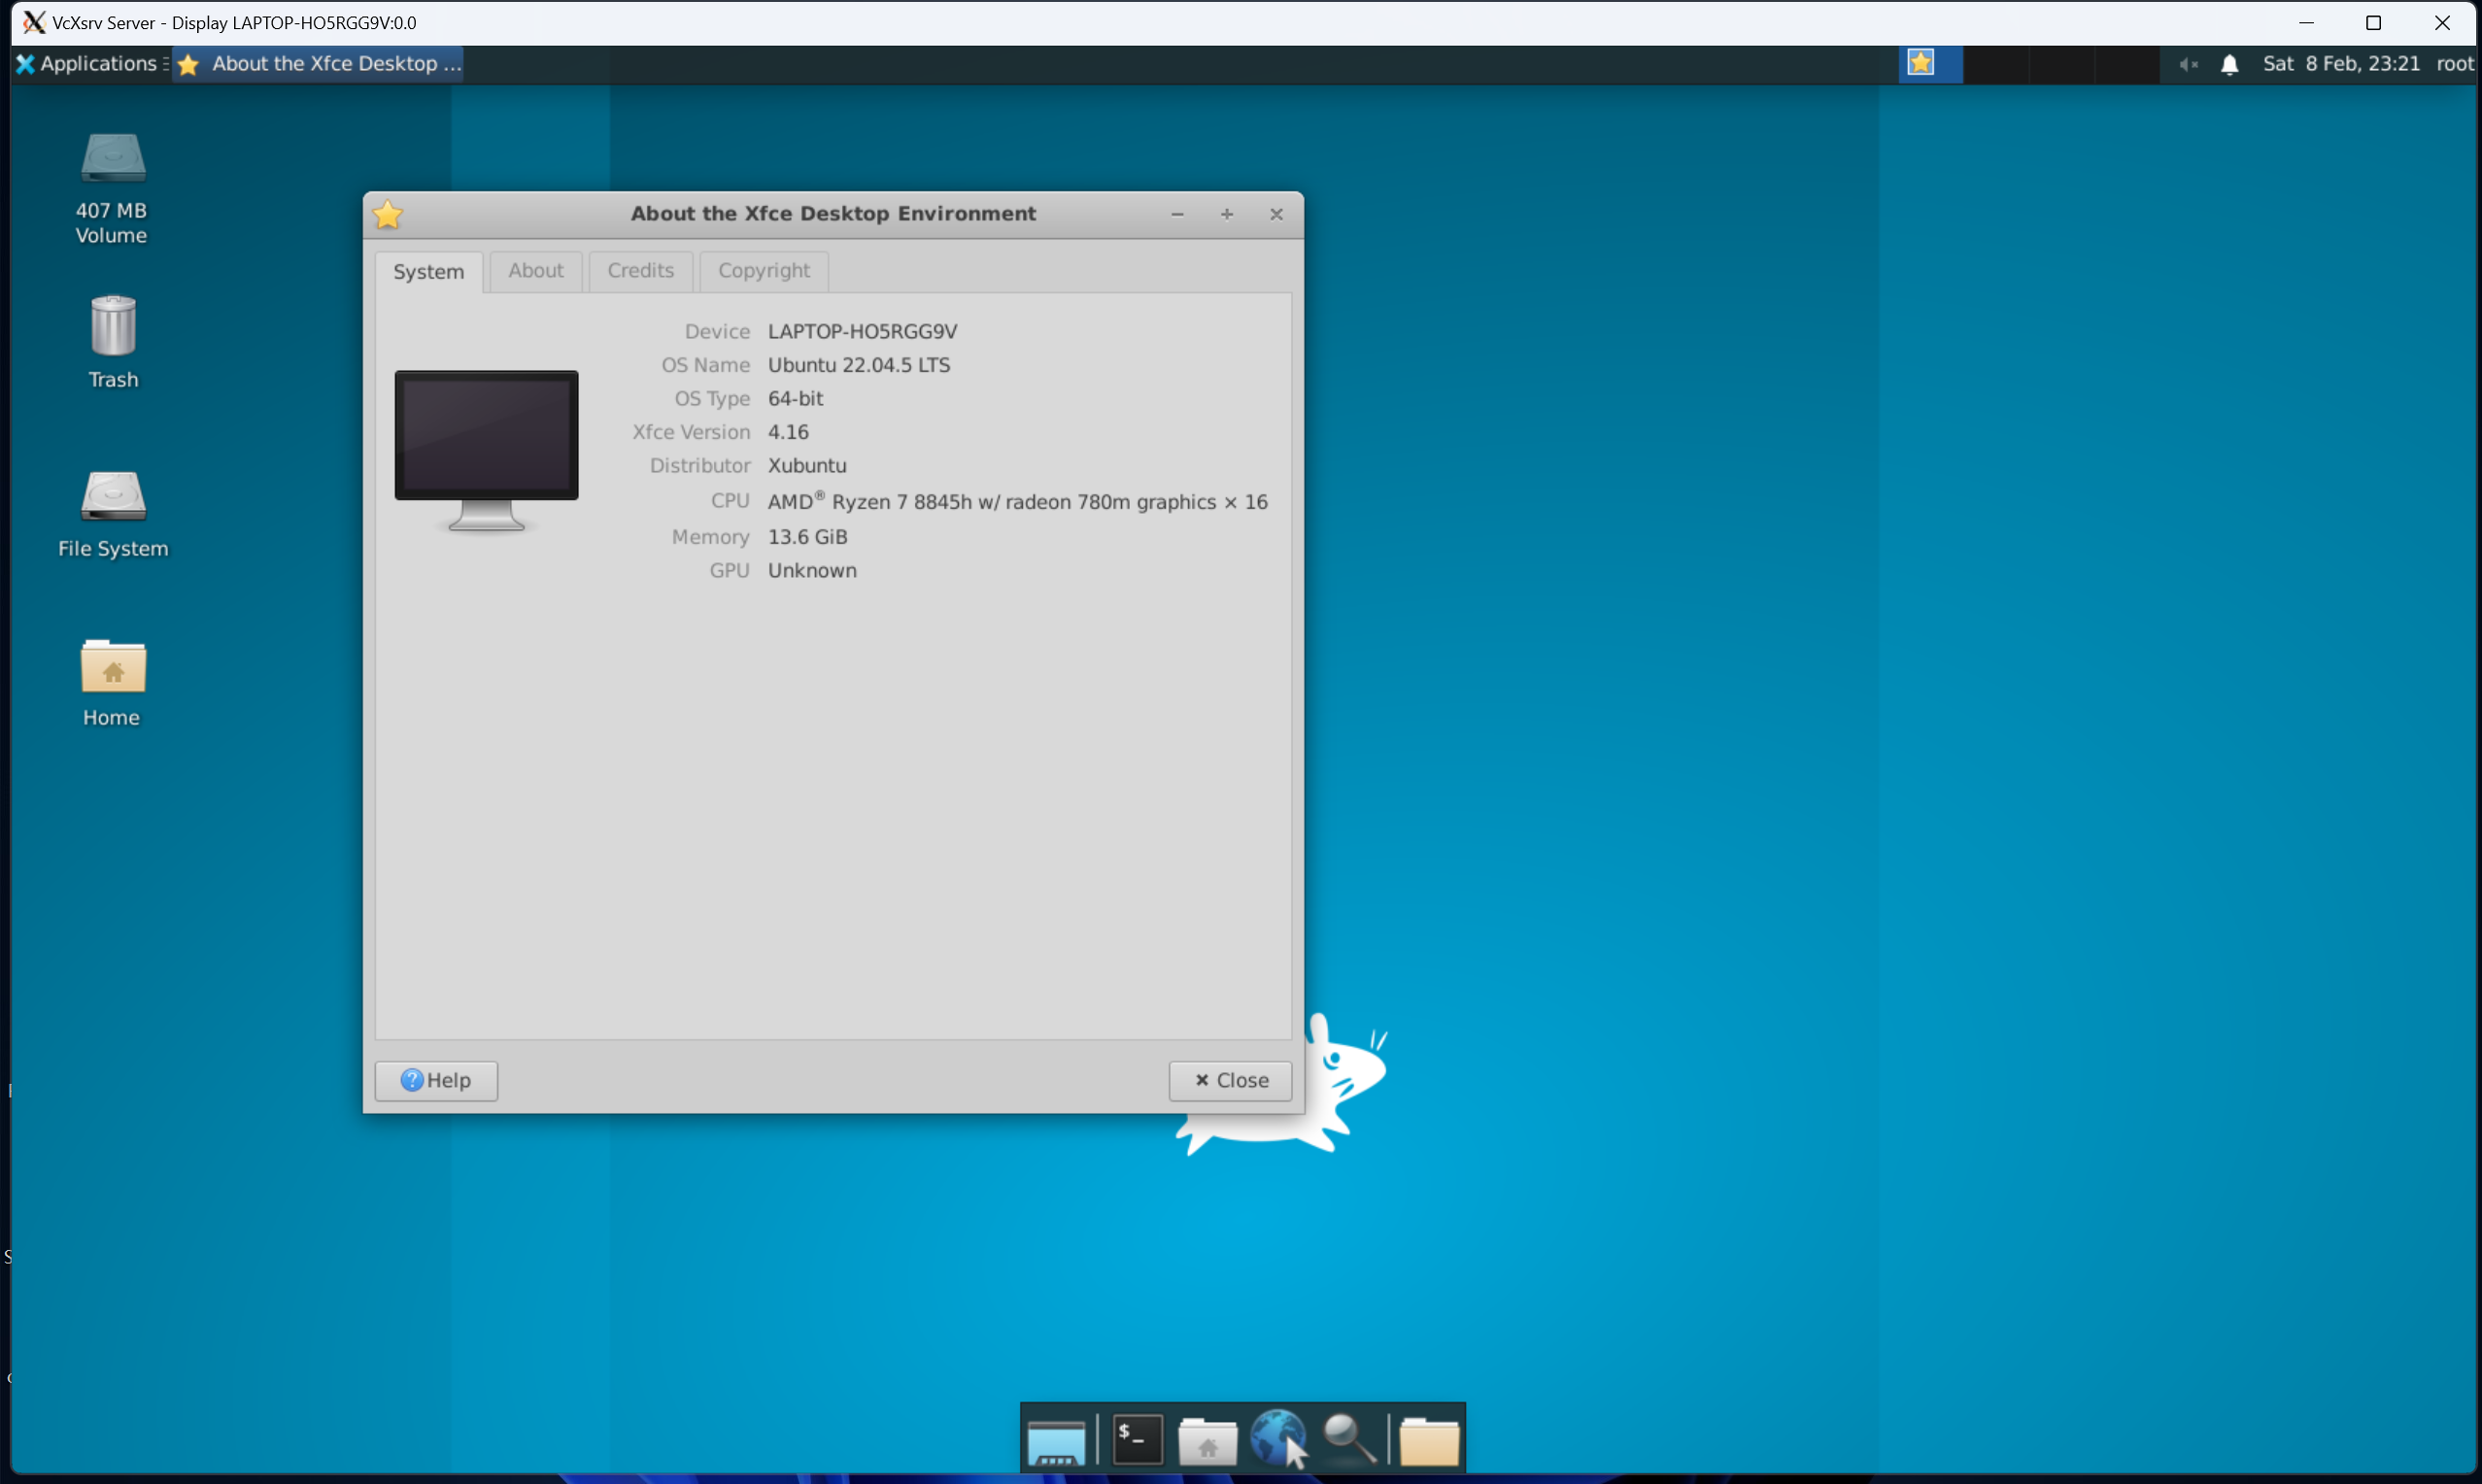Open the terminal emulator in the dock

coord(1137,1440)
